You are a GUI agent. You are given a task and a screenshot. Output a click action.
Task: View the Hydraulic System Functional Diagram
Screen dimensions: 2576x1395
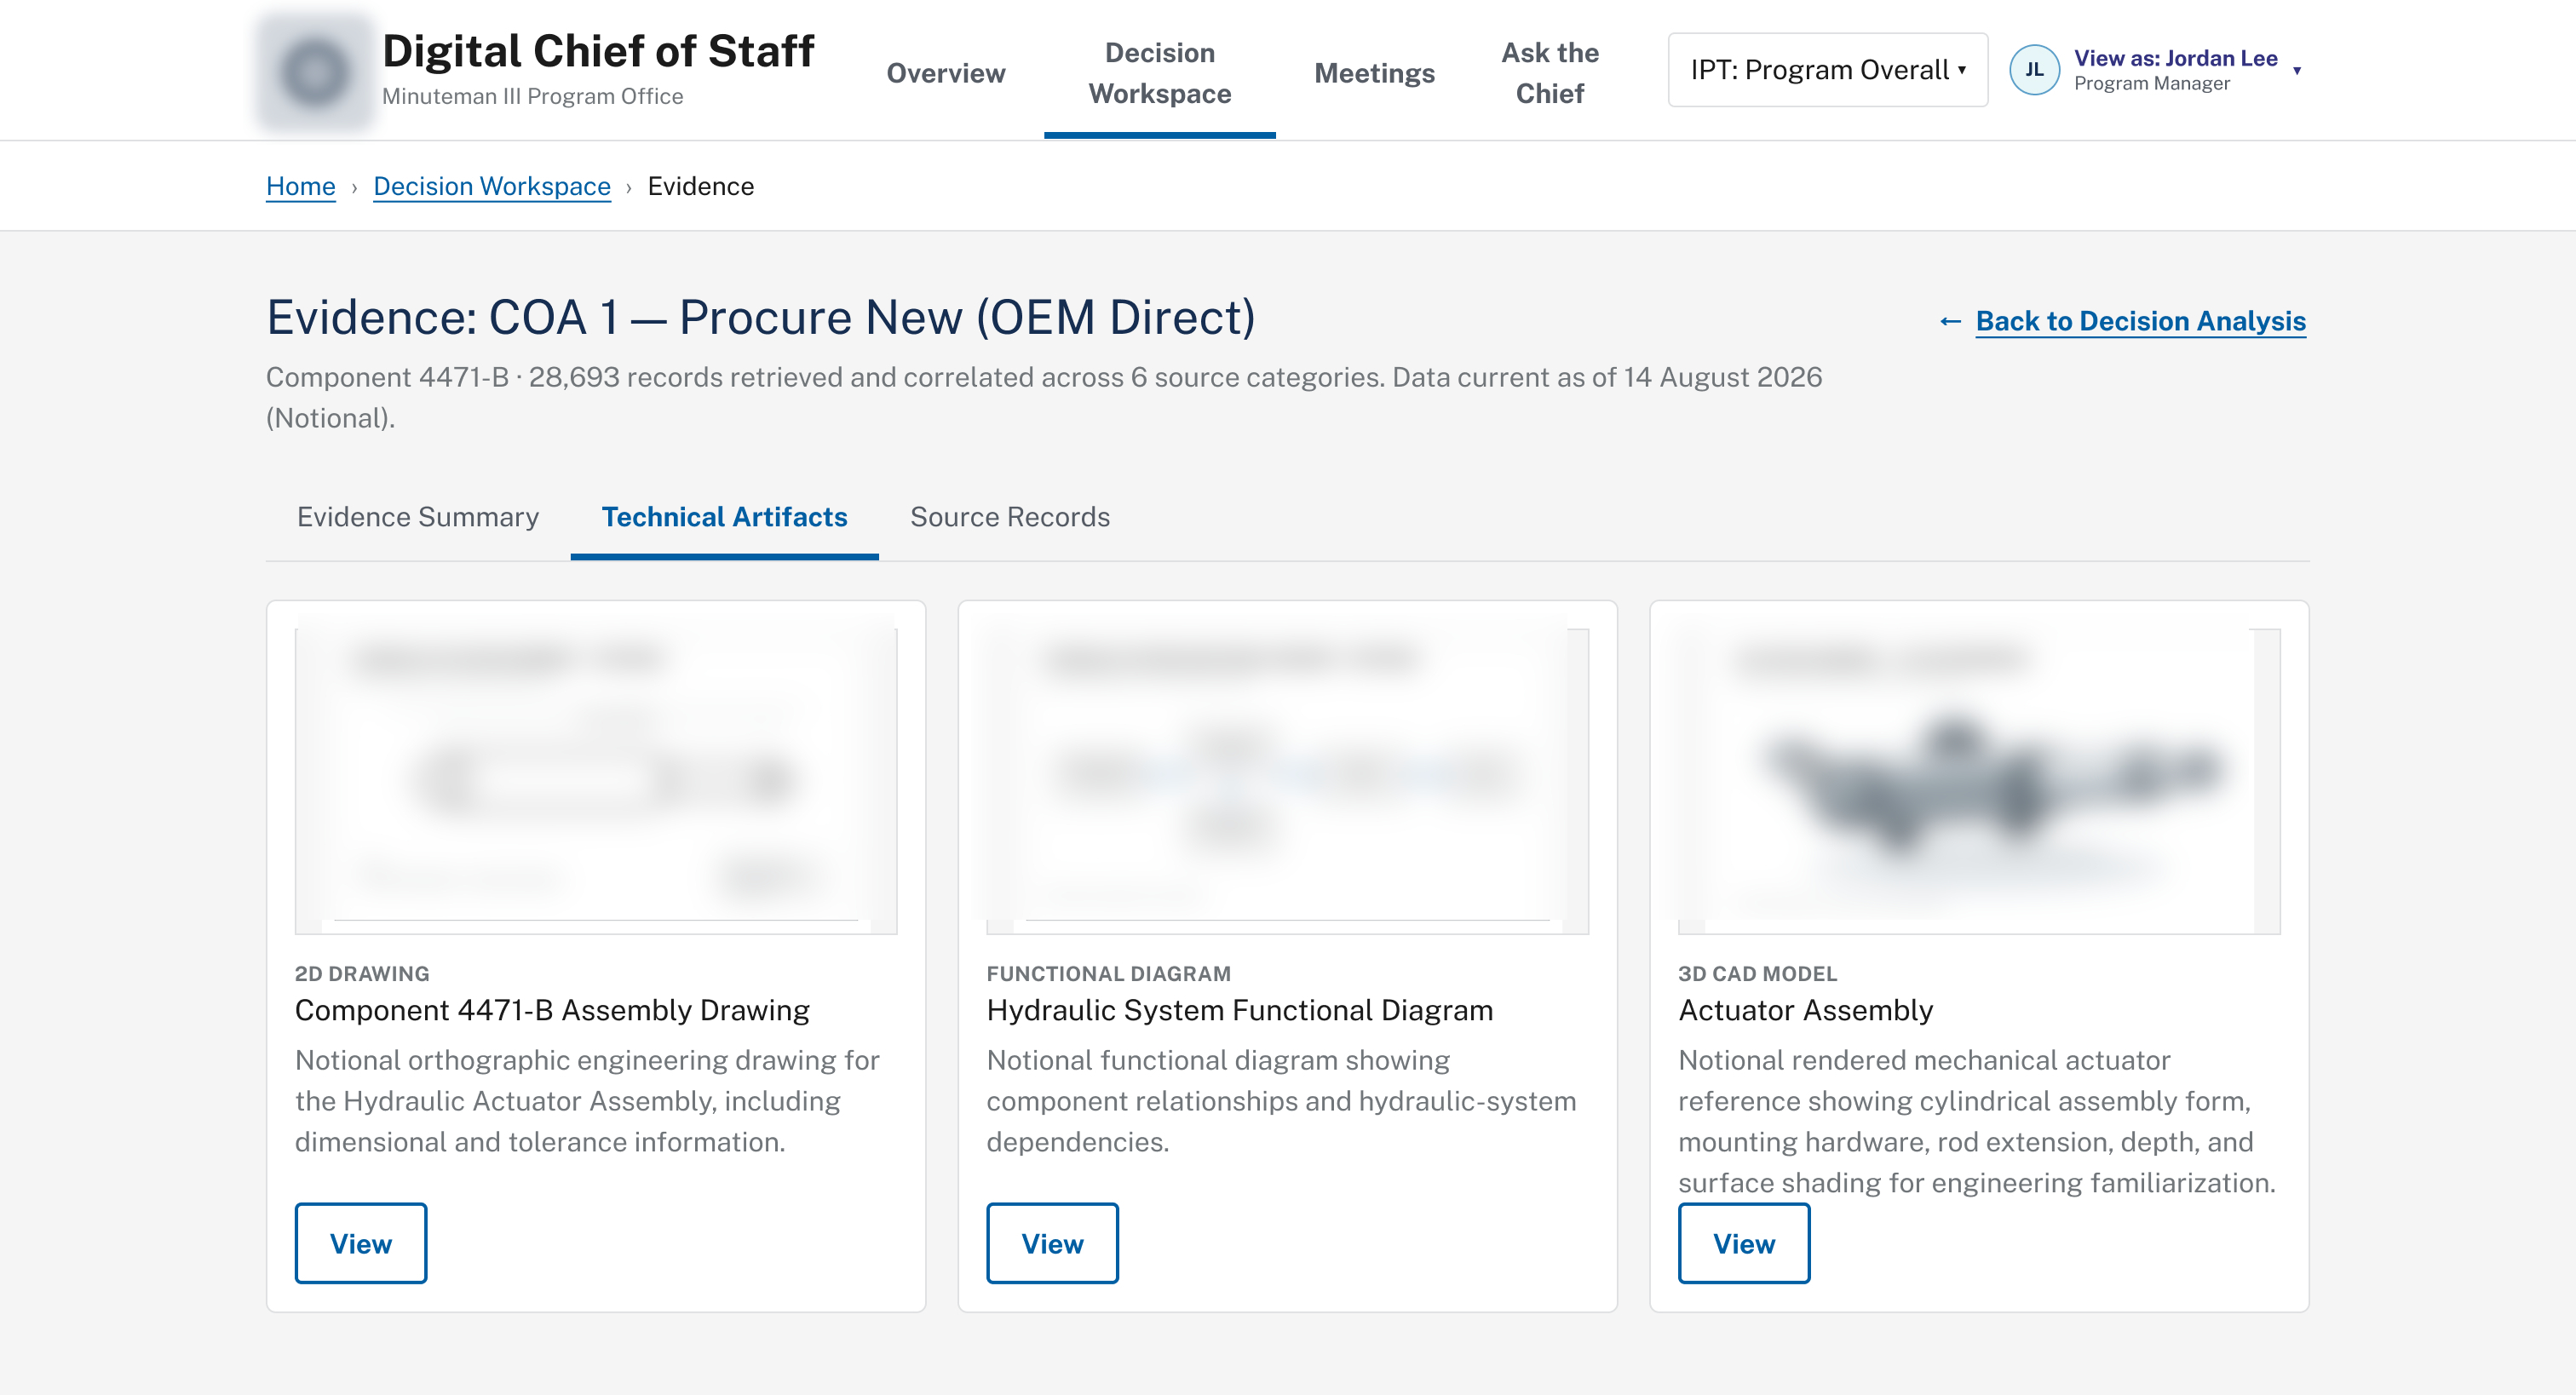1052,1243
